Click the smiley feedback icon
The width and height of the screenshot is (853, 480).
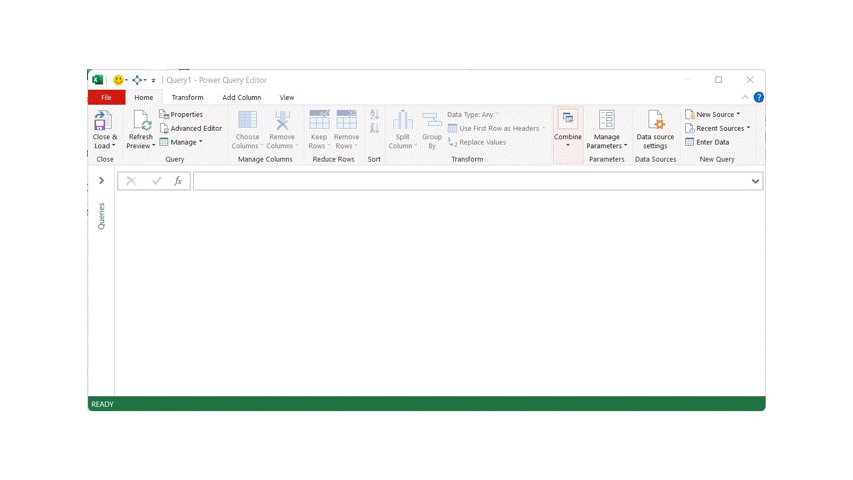[118, 80]
